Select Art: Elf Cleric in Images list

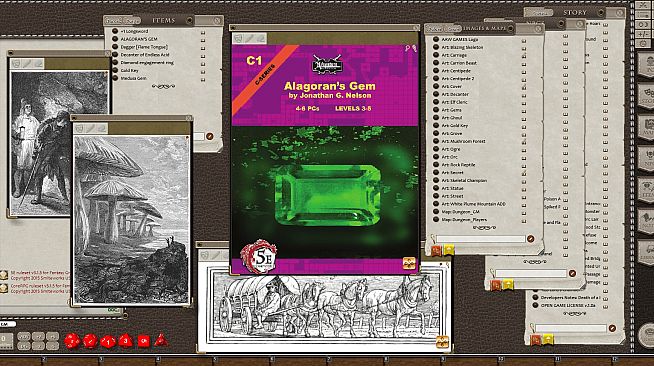point(455,102)
